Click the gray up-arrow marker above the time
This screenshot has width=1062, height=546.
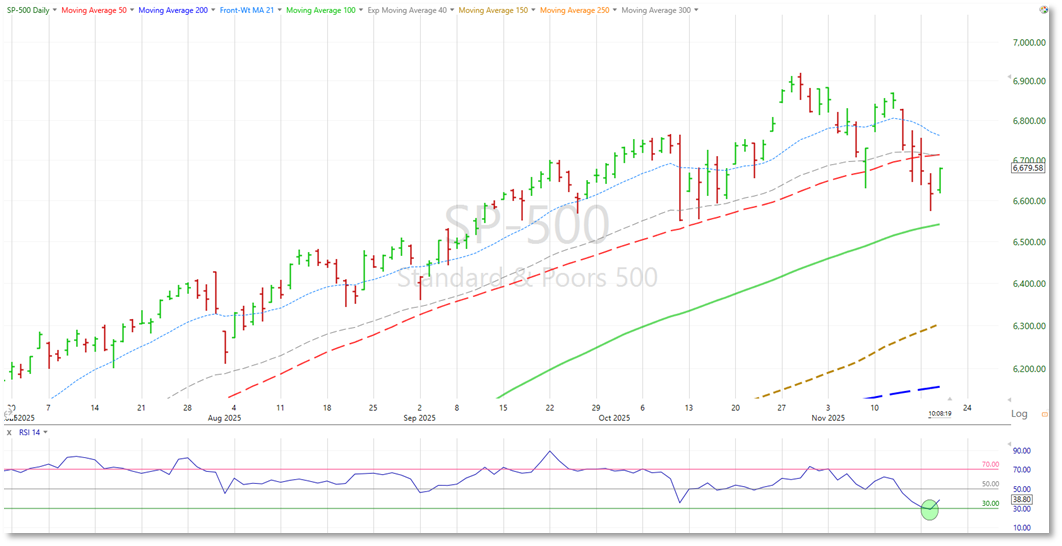click(950, 400)
